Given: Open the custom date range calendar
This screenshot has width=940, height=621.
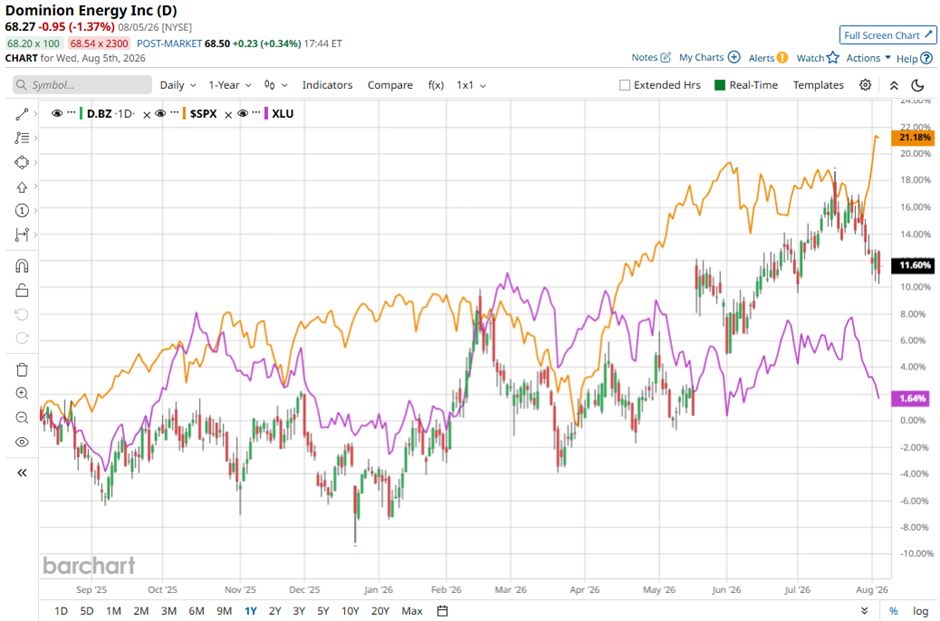Looking at the screenshot, I should 442,611.
